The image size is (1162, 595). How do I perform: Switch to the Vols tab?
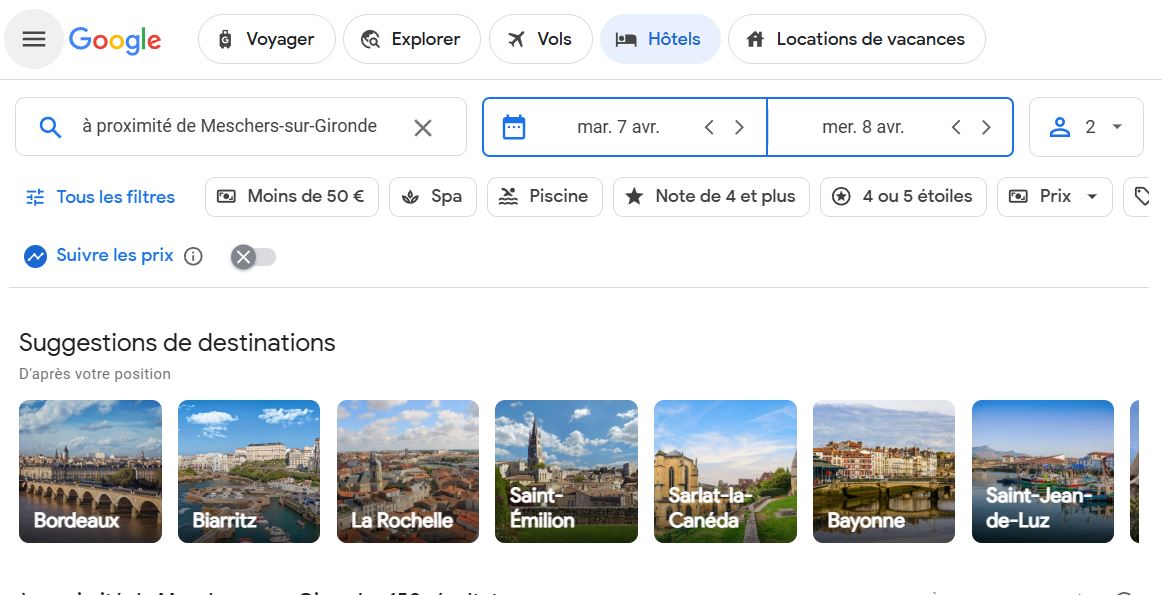540,40
